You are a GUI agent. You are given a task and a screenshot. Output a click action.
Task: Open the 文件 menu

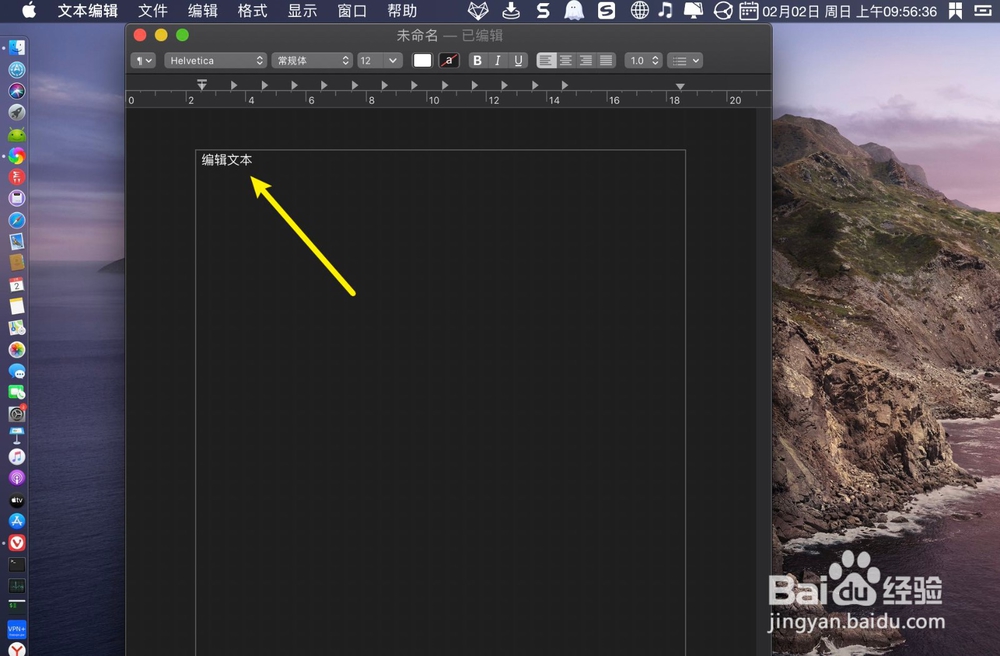(x=153, y=11)
